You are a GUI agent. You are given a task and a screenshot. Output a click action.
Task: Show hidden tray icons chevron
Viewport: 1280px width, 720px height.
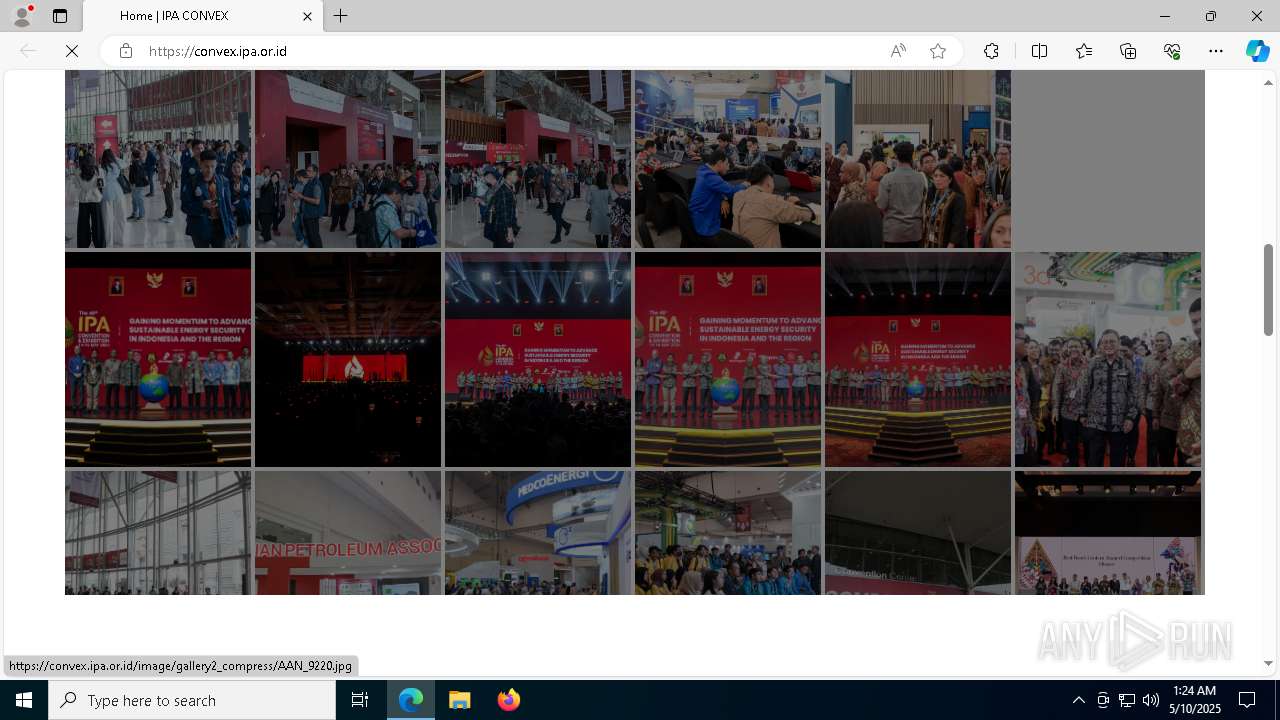tap(1078, 700)
